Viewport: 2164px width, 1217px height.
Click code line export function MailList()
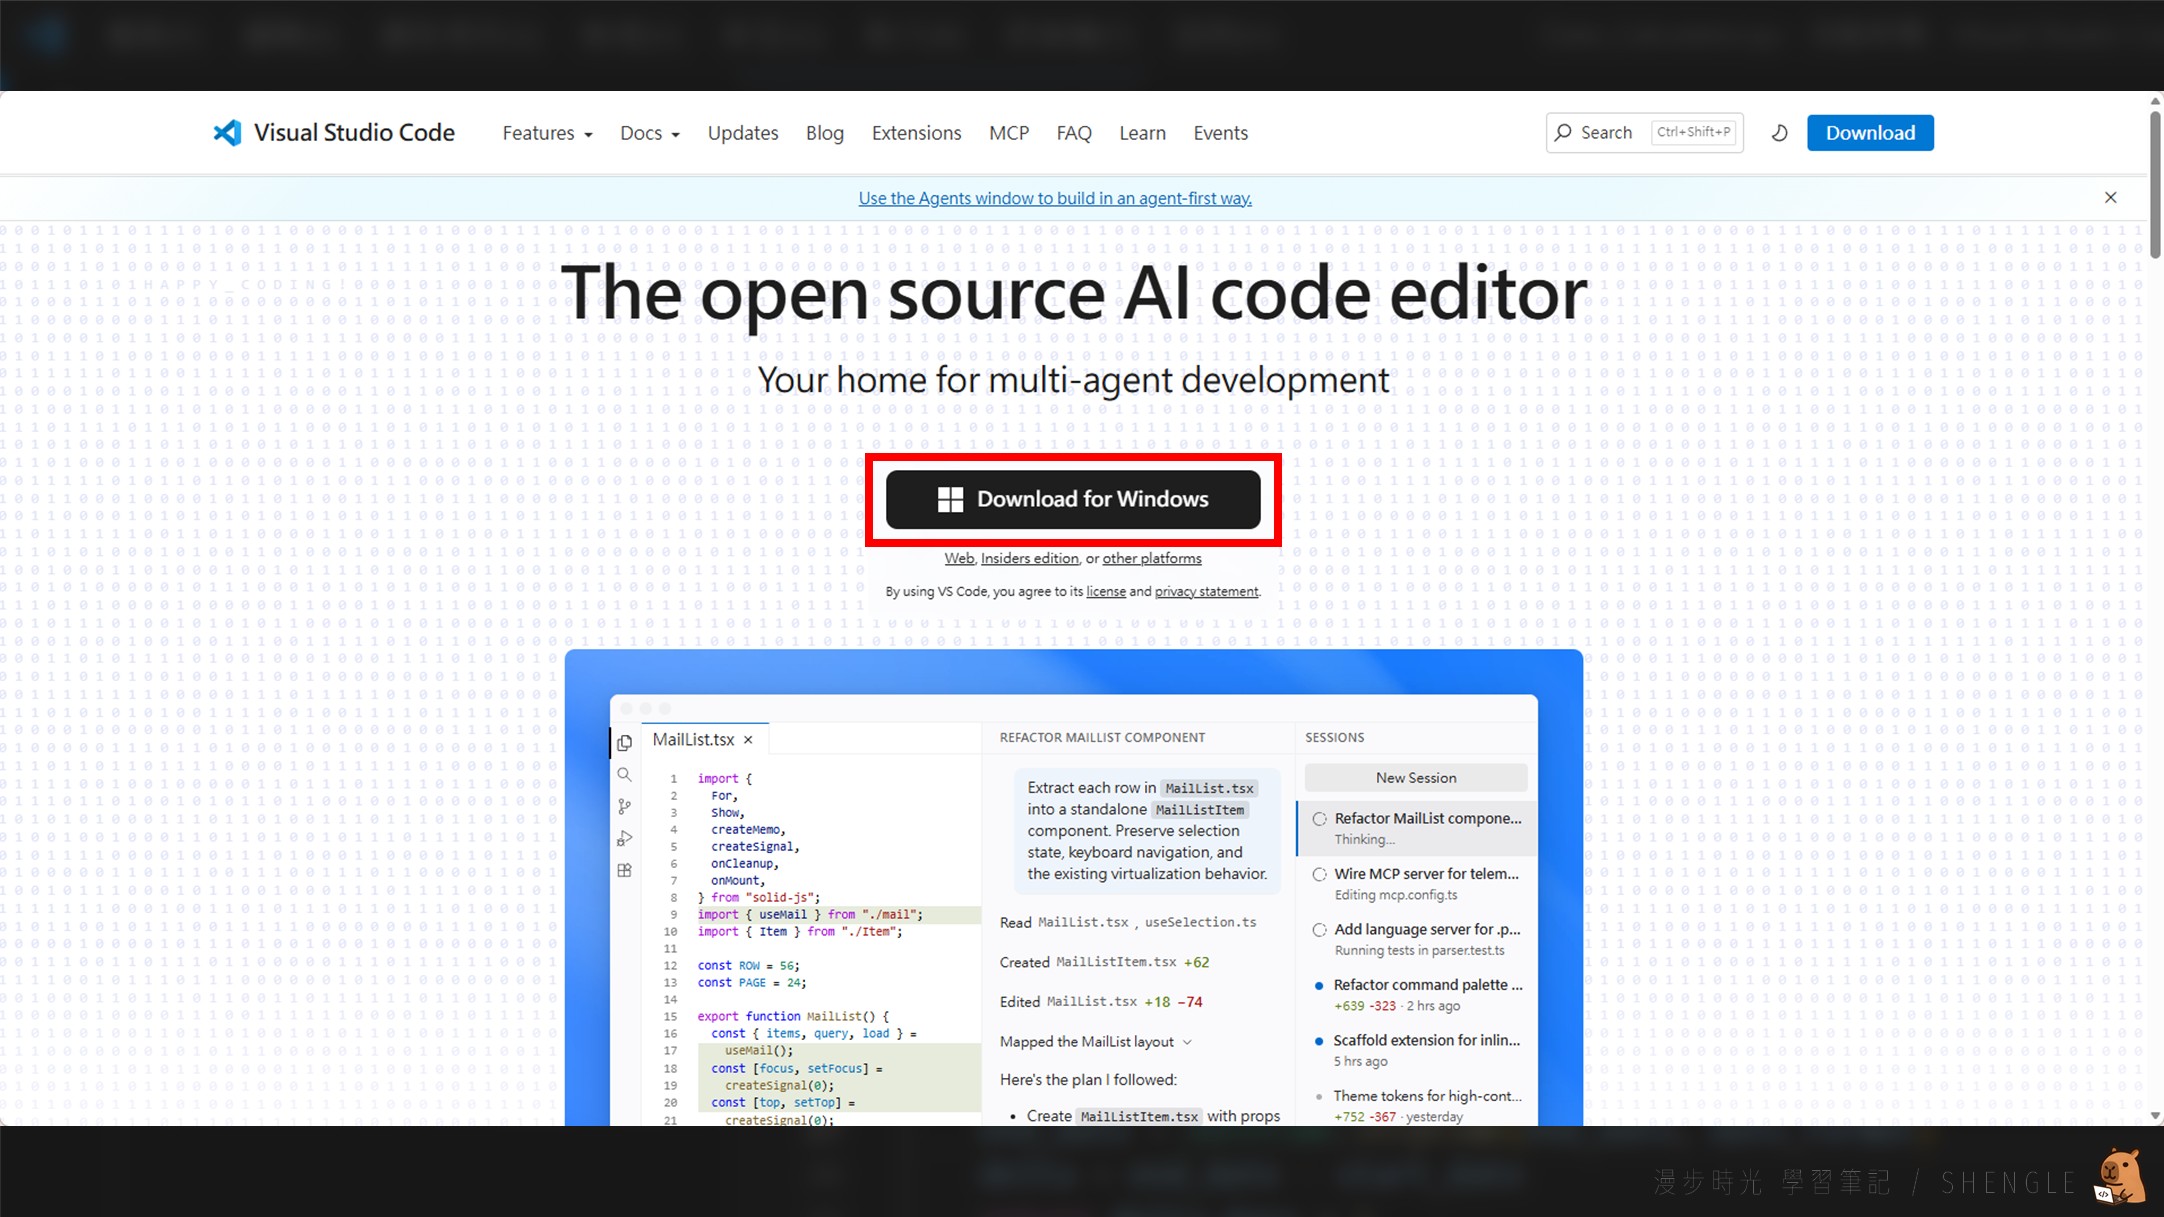pos(793,1016)
